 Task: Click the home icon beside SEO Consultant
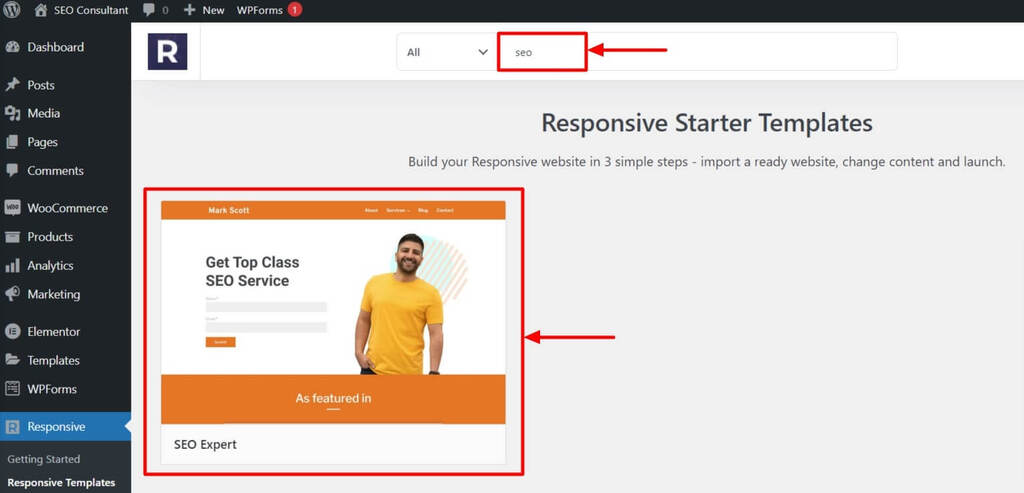pos(40,10)
